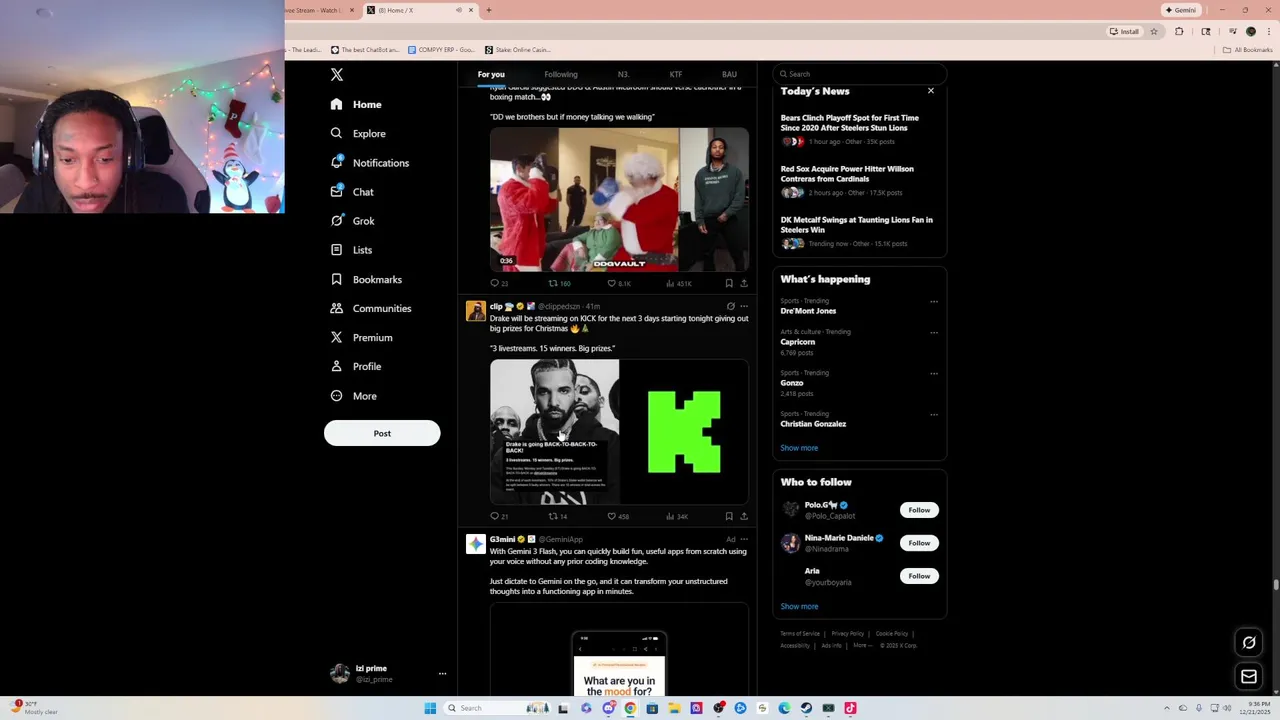
Task: Repost the Drake KICK post
Action: click(x=553, y=516)
